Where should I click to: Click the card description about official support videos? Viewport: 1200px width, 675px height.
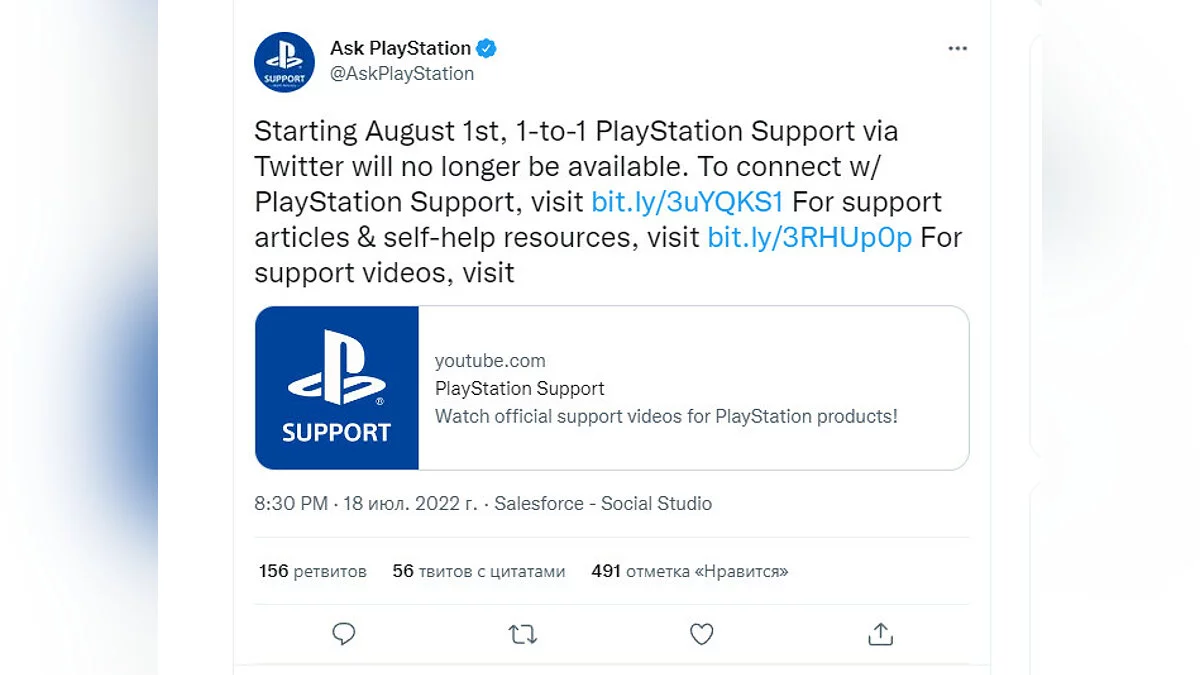(x=666, y=416)
